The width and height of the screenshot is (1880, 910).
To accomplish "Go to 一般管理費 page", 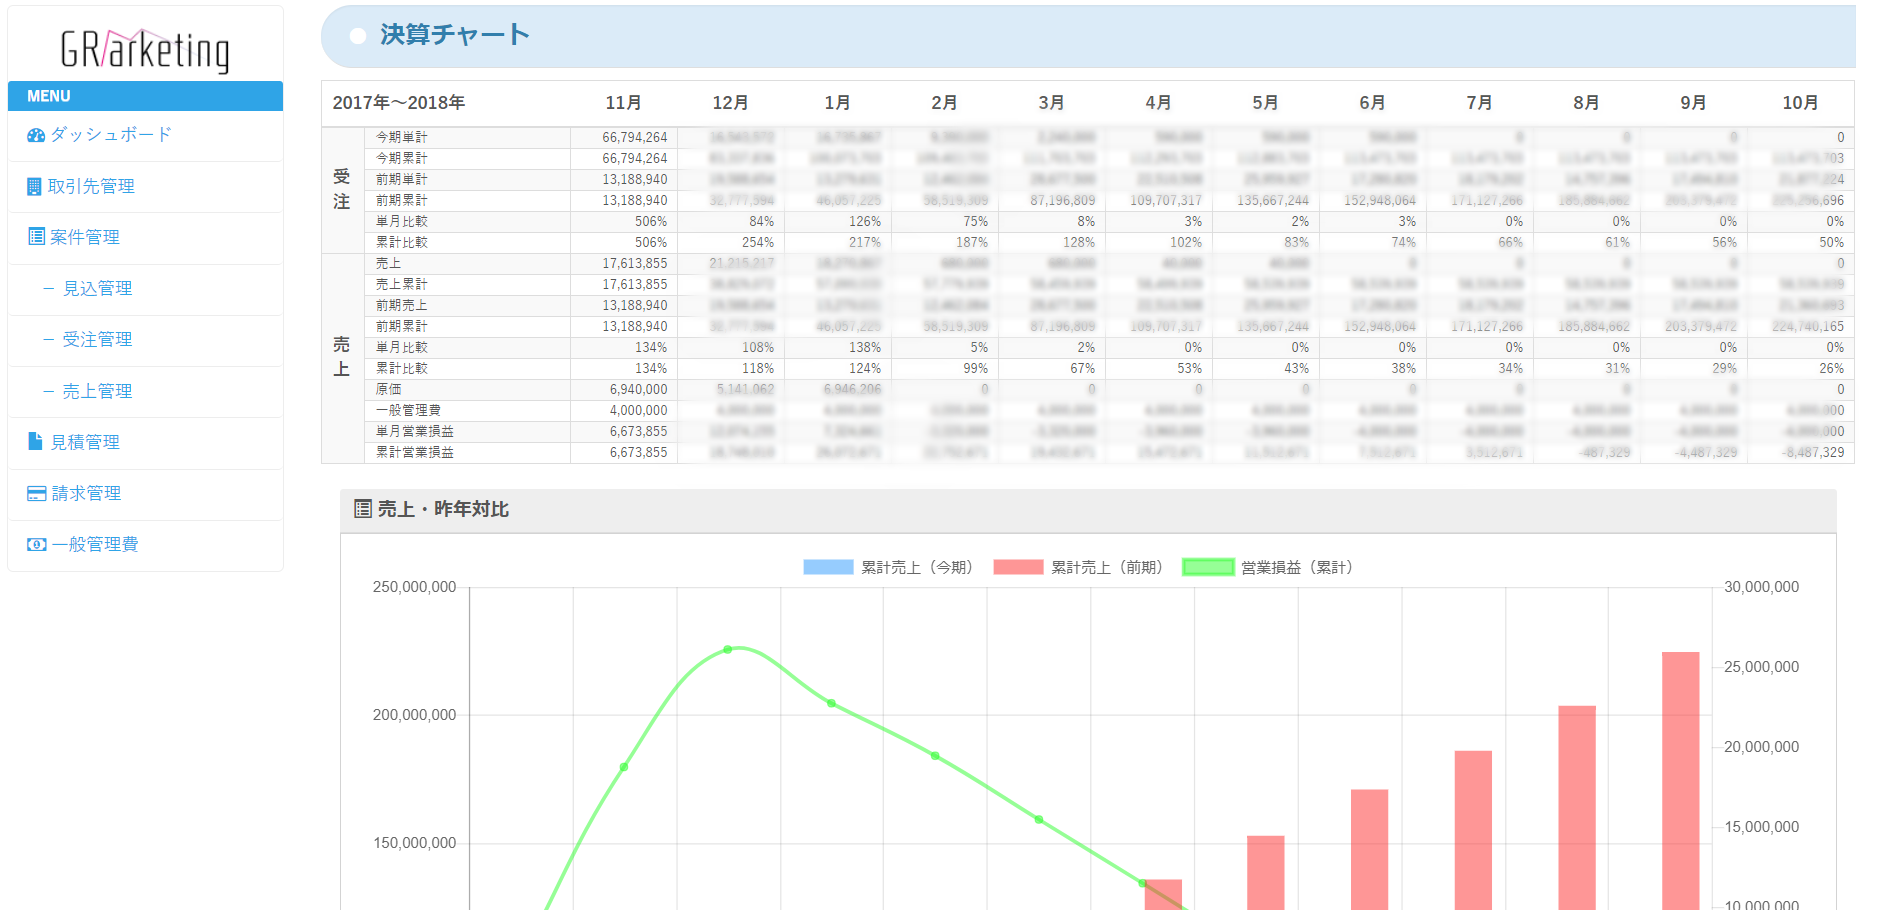I will tap(95, 544).
